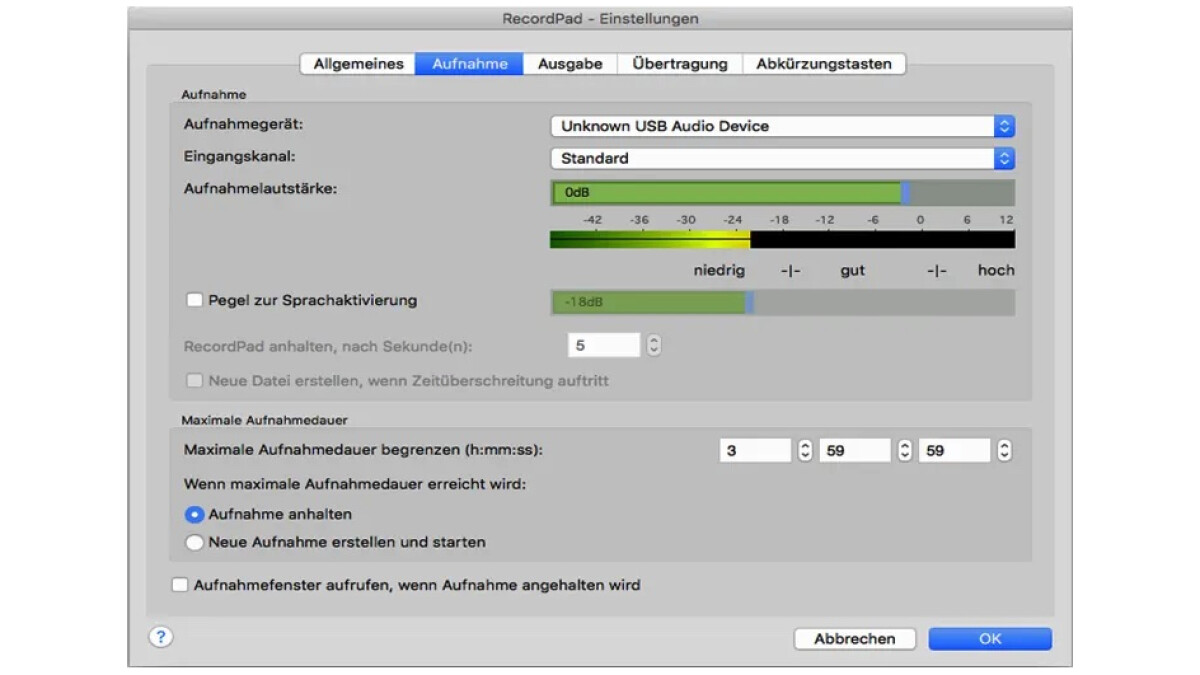Click the seconds field showing 5
Viewport: 1200px width, 675px height.
604,345
